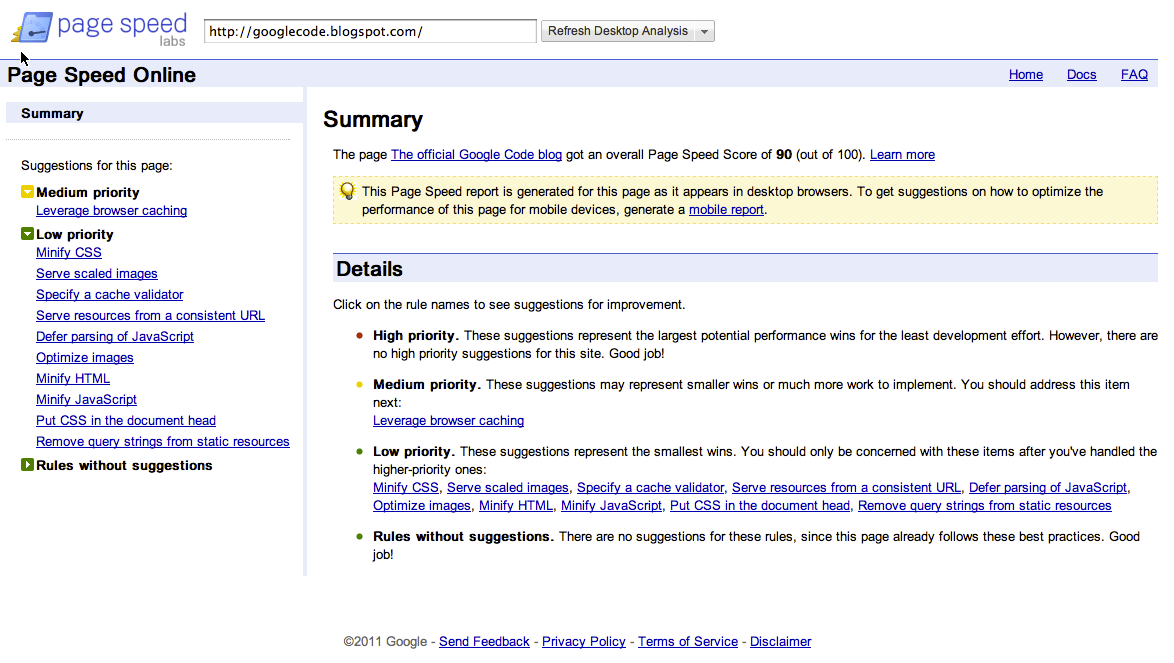1174x663 pixels.
Task: Open Defer parsing of JavaScript in the Details list
Action: pos(1047,487)
